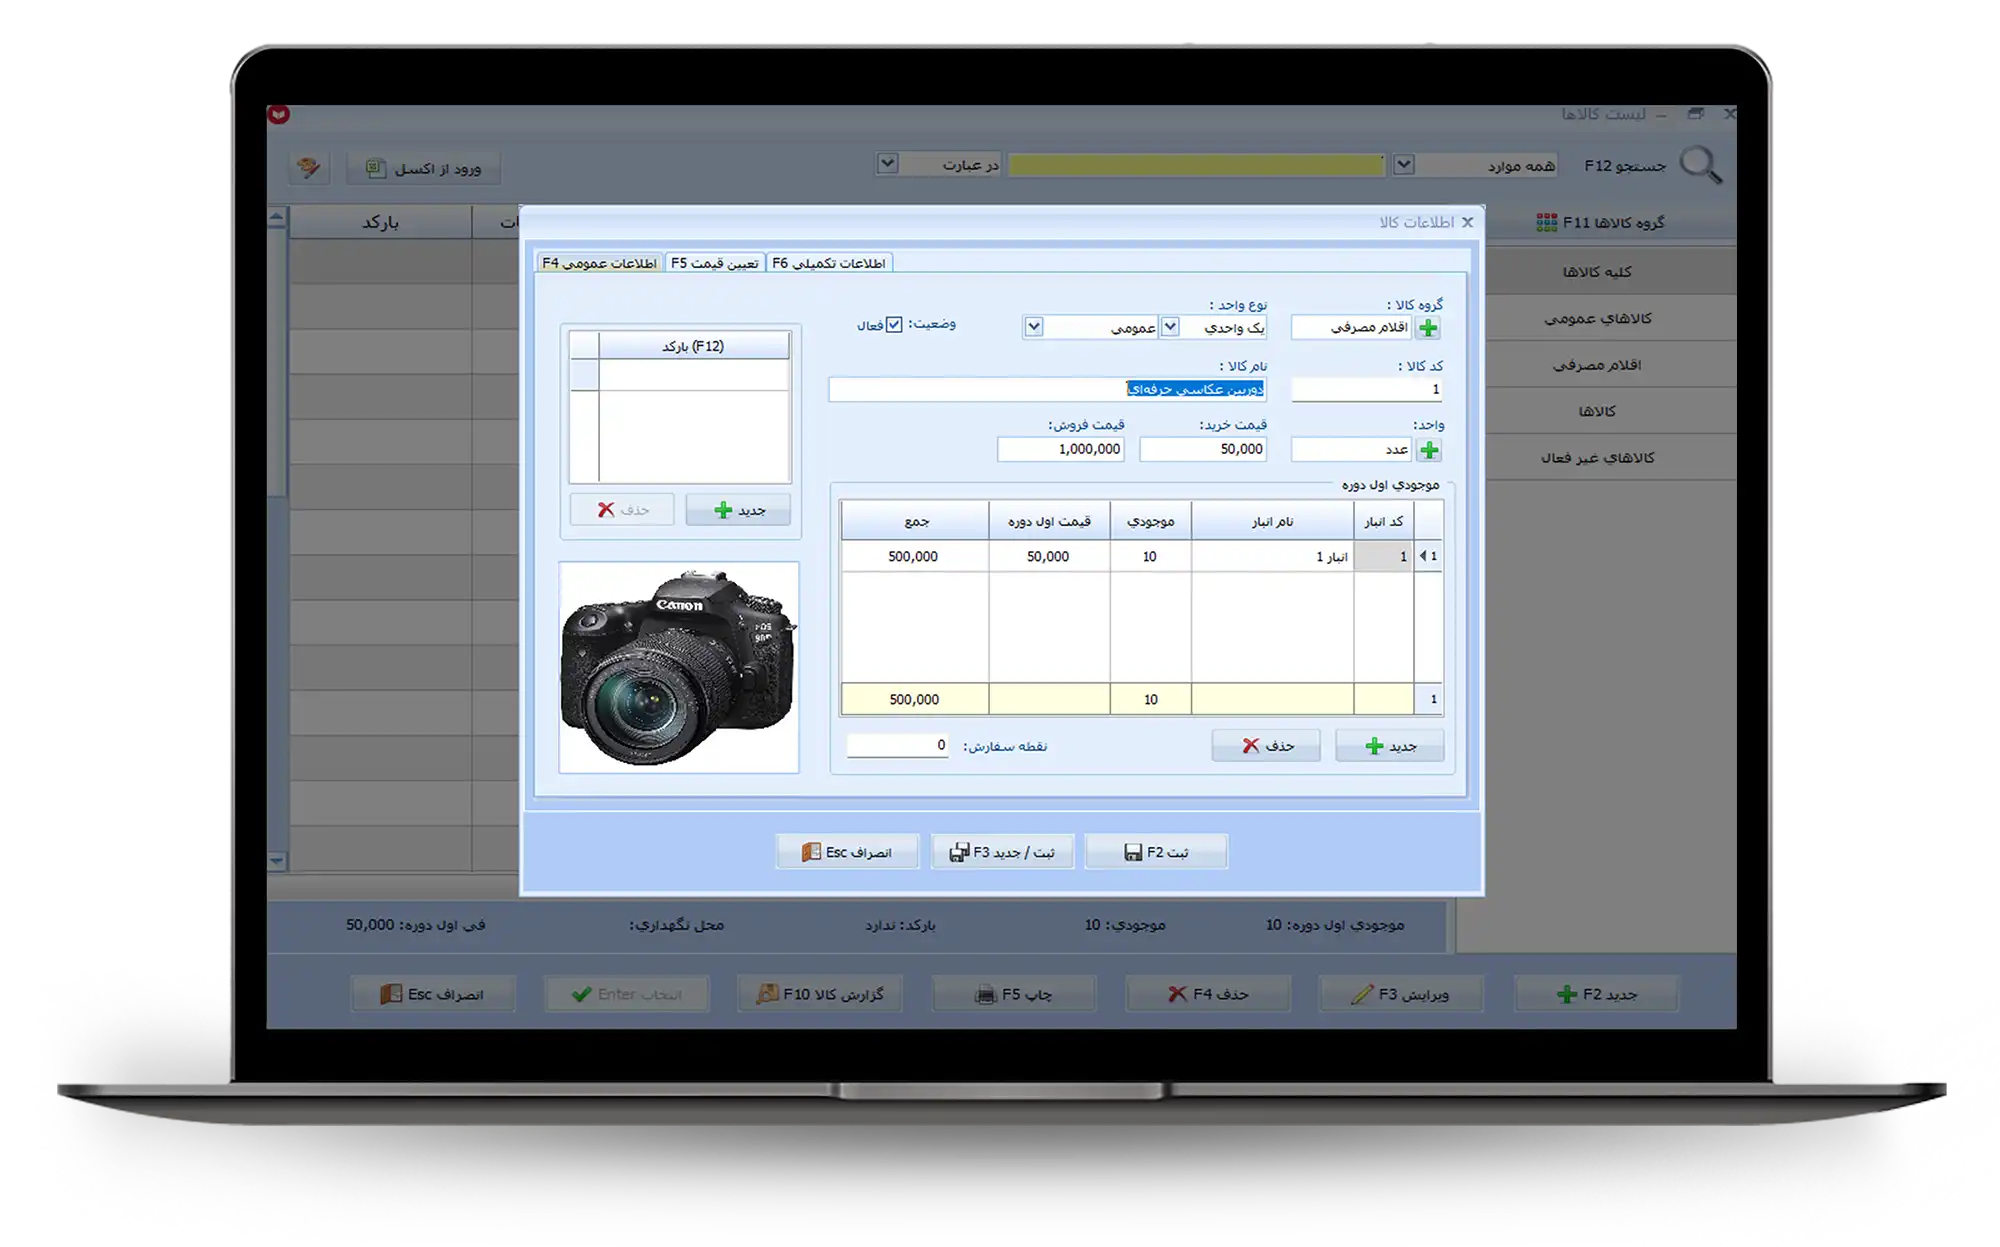The image size is (2000, 1247).
Task: Click the انصراف Esc button in main window
Action: (x=433, y=994)
